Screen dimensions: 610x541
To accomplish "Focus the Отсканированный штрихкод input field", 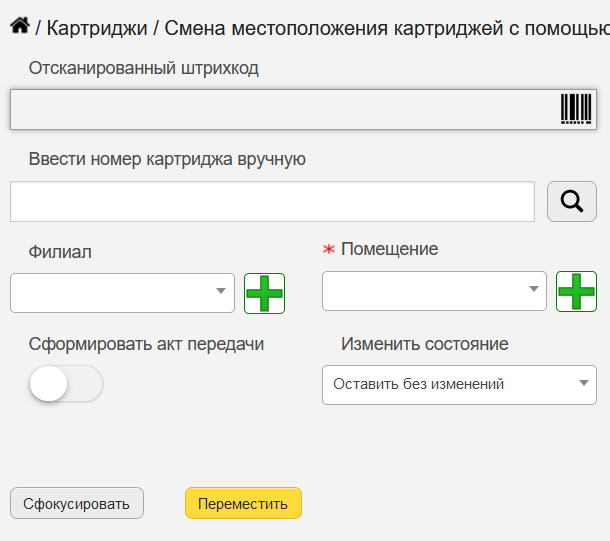I will [x=303, y=109].
